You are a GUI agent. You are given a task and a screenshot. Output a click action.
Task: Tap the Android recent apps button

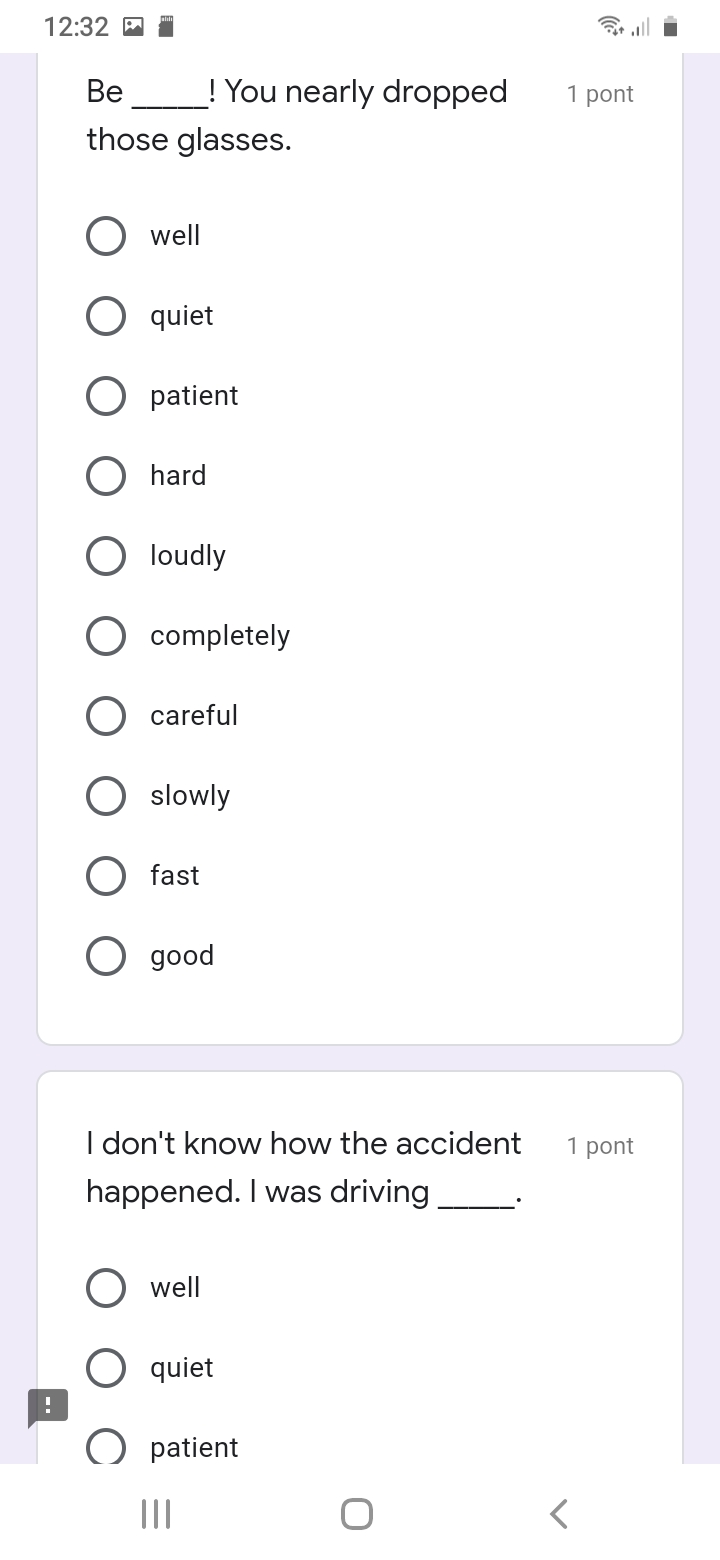pos(156,1514)
